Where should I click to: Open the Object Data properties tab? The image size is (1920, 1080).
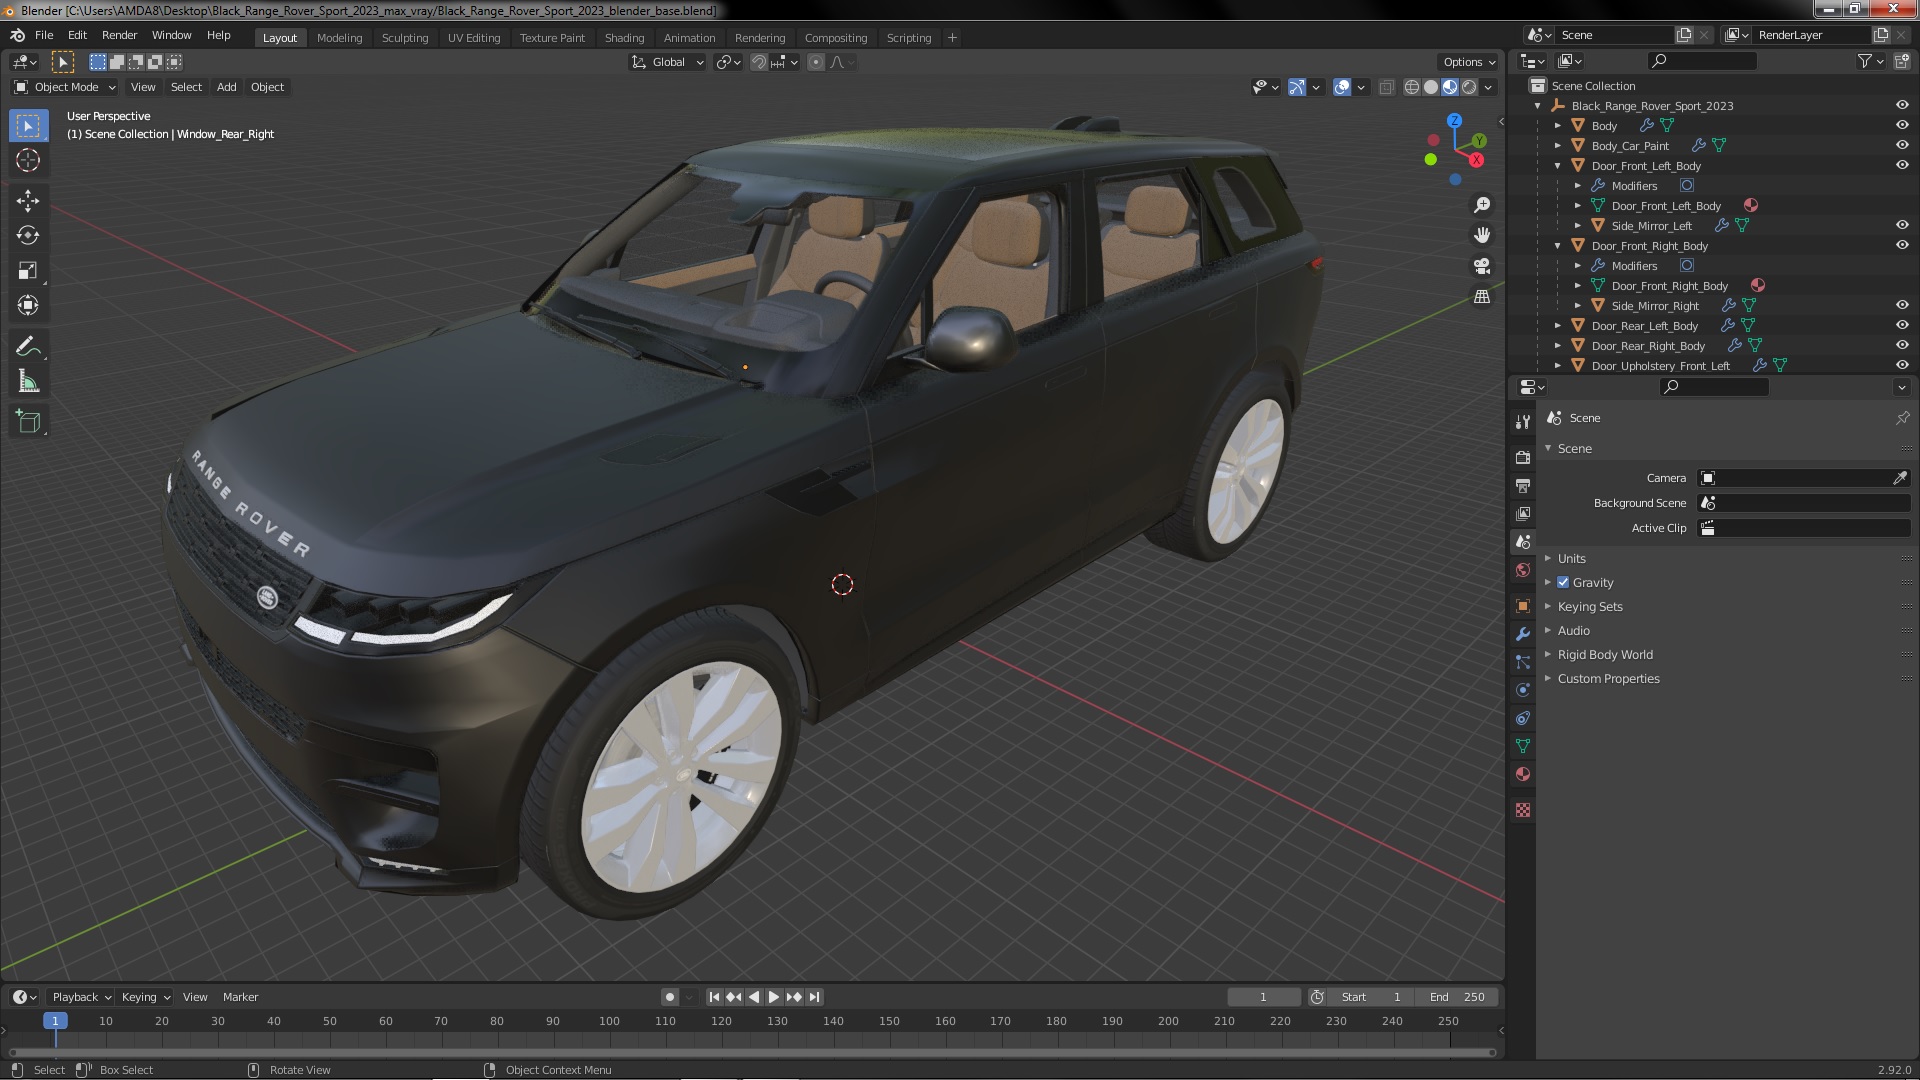(1522, 746)
